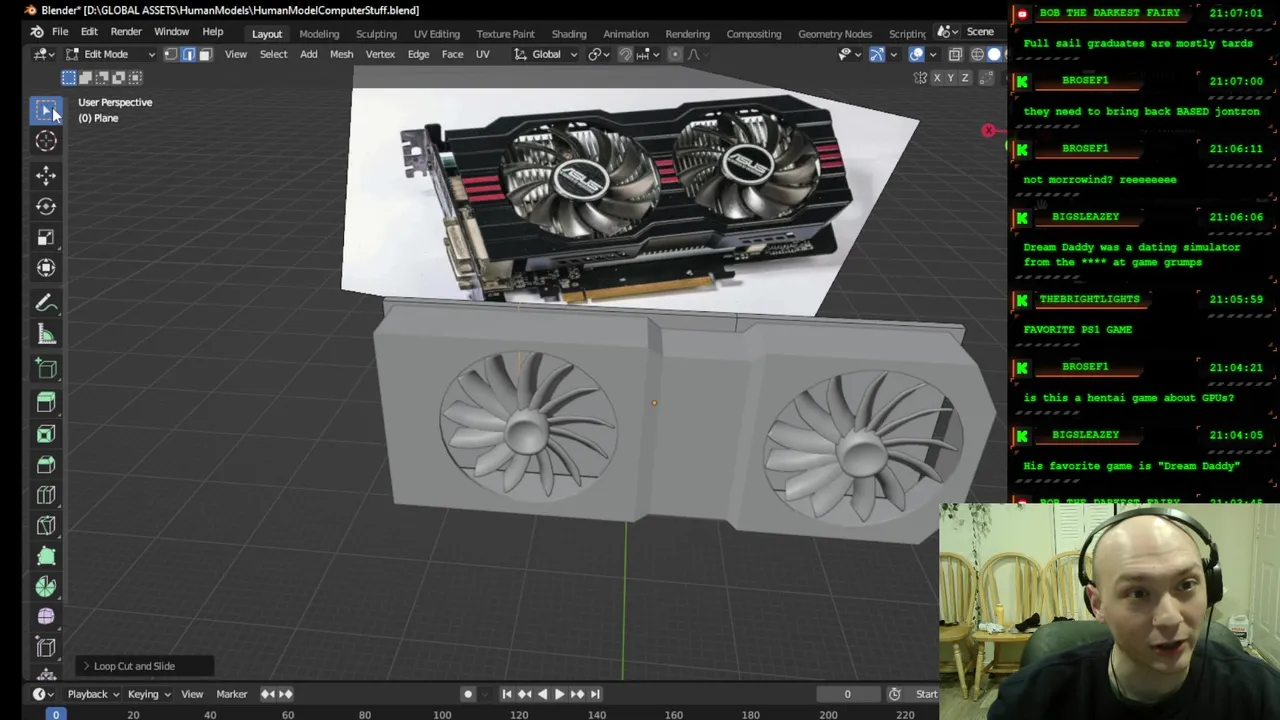Select the Rotate tool

46,206
